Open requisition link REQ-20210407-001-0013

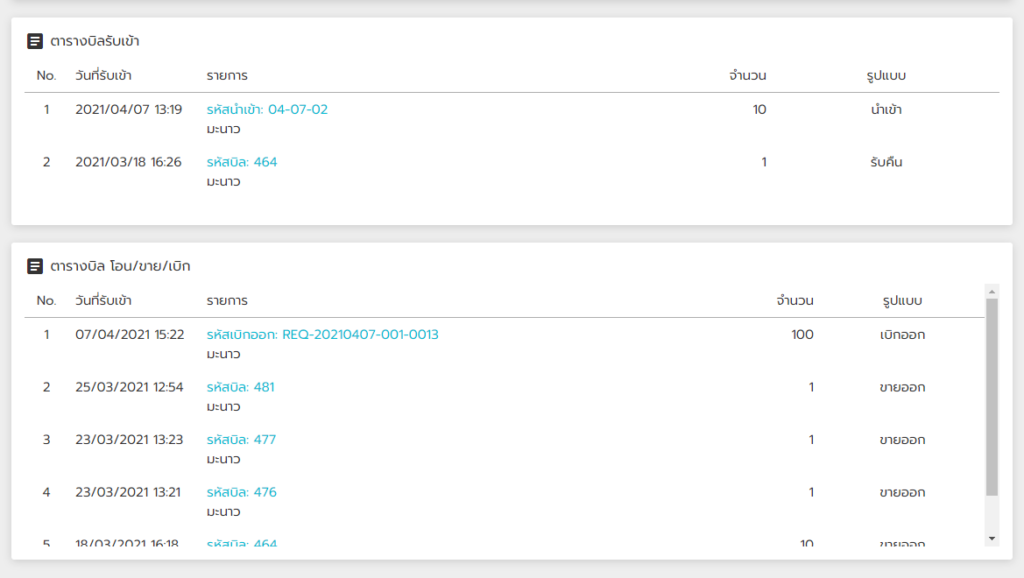coord(323,334)
